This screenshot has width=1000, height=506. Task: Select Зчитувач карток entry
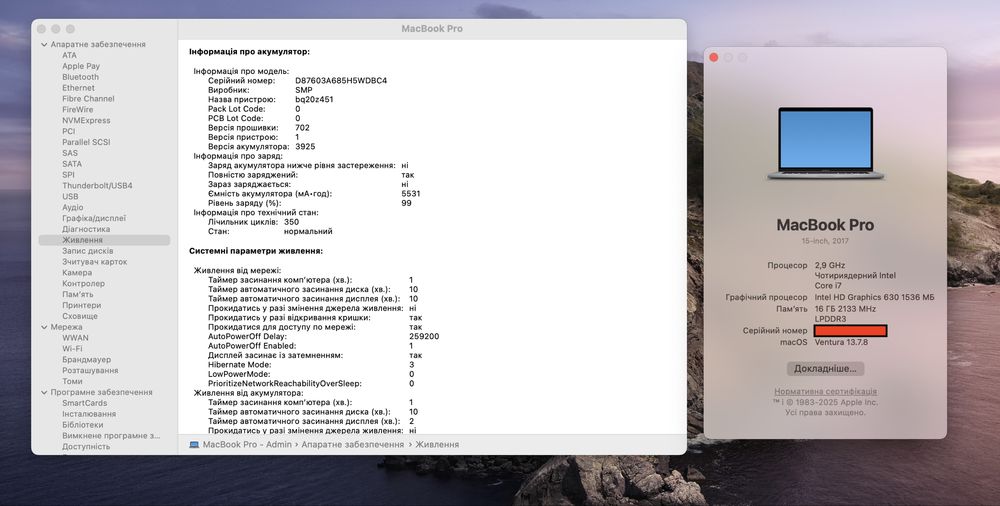click(94, 262)
